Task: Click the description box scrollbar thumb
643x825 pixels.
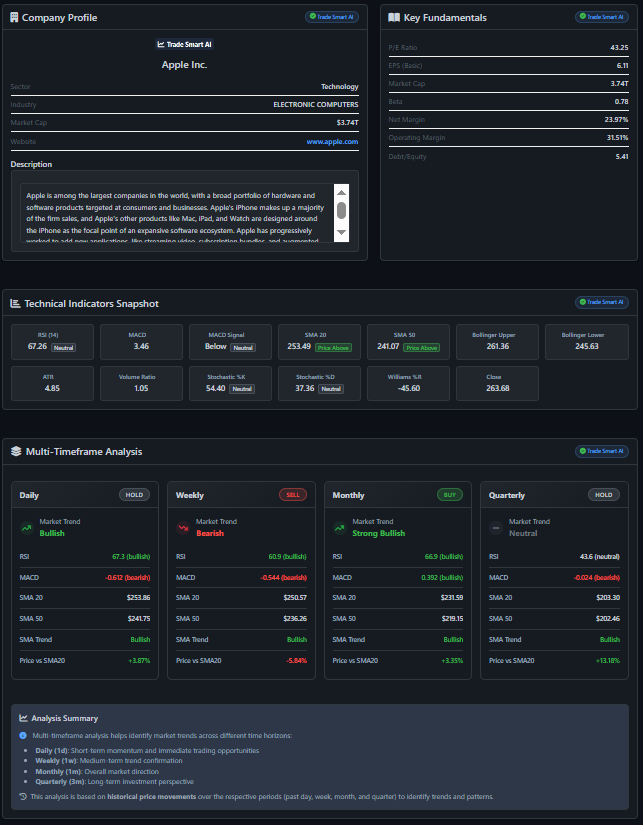Action: coord(341,210)
